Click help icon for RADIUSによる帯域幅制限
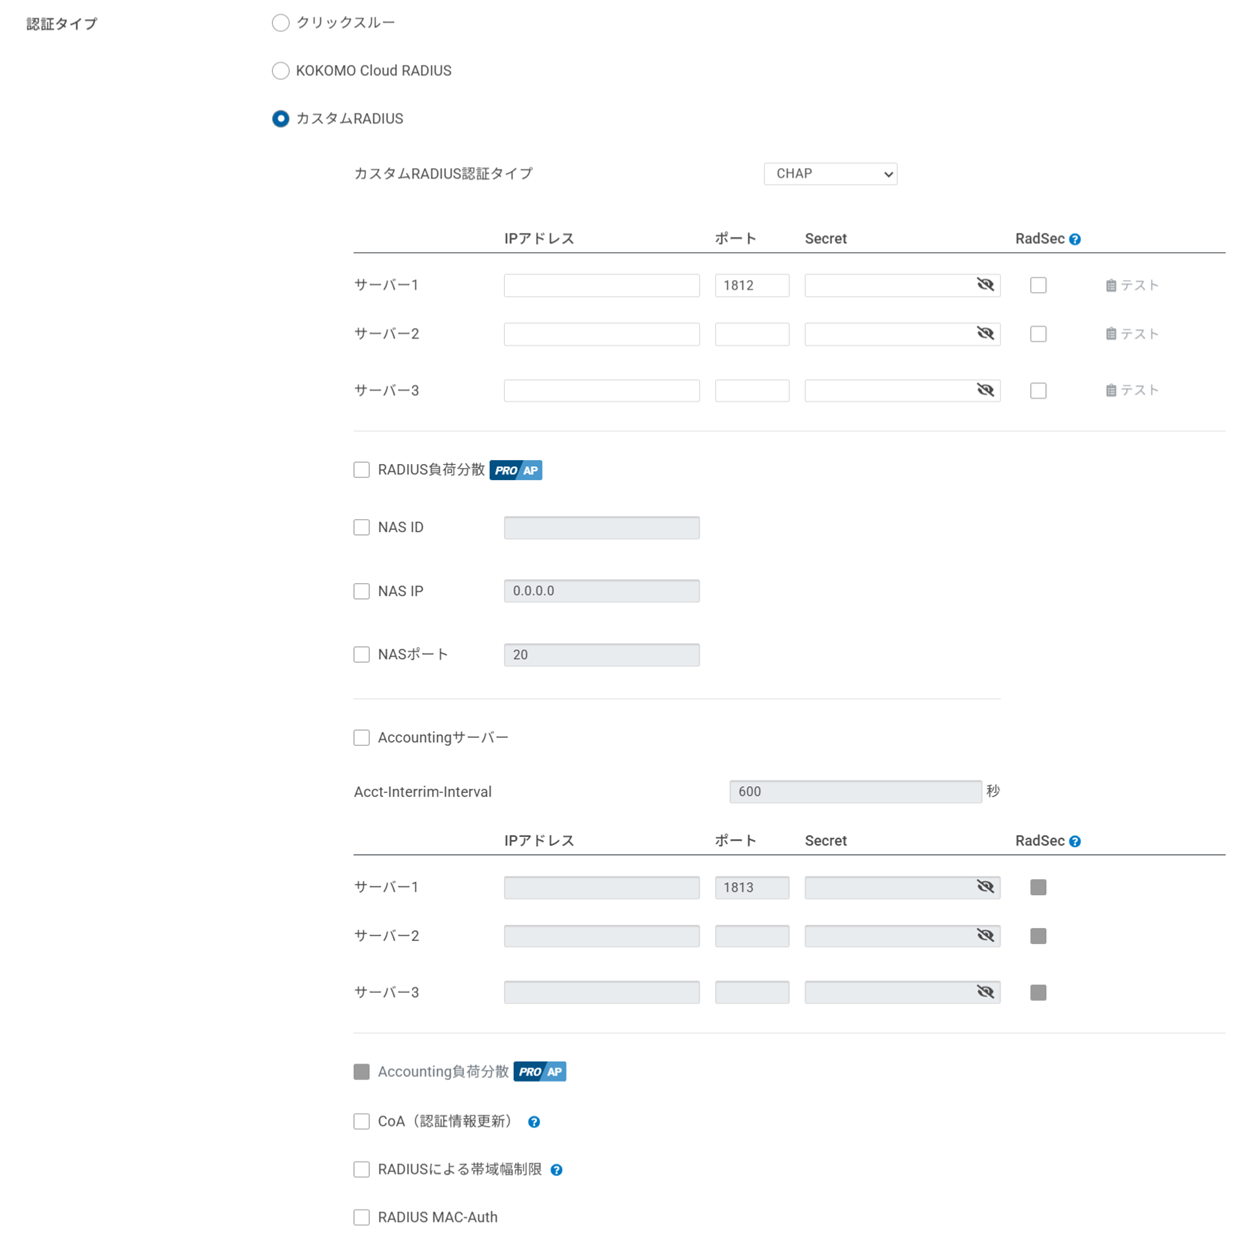Image resolution: width=1242 pixels, height=1251 pixels. (x=556, y=1170)
